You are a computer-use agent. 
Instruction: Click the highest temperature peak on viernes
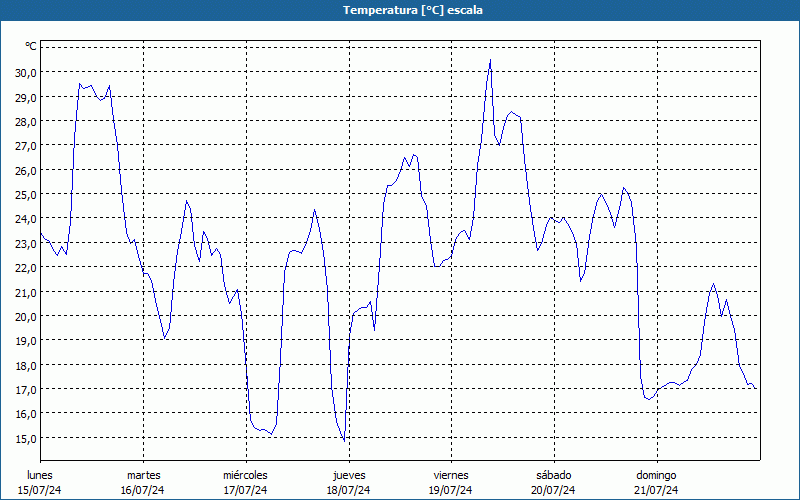(x=490, y=60)
